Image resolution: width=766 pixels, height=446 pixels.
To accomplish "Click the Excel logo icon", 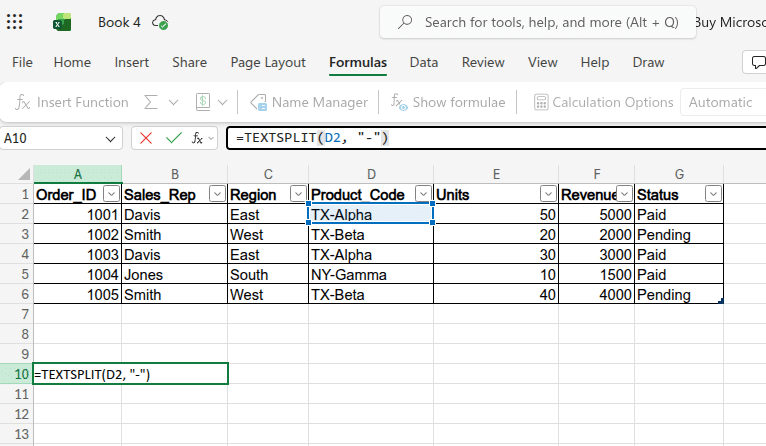I will [x=62, y=22].
